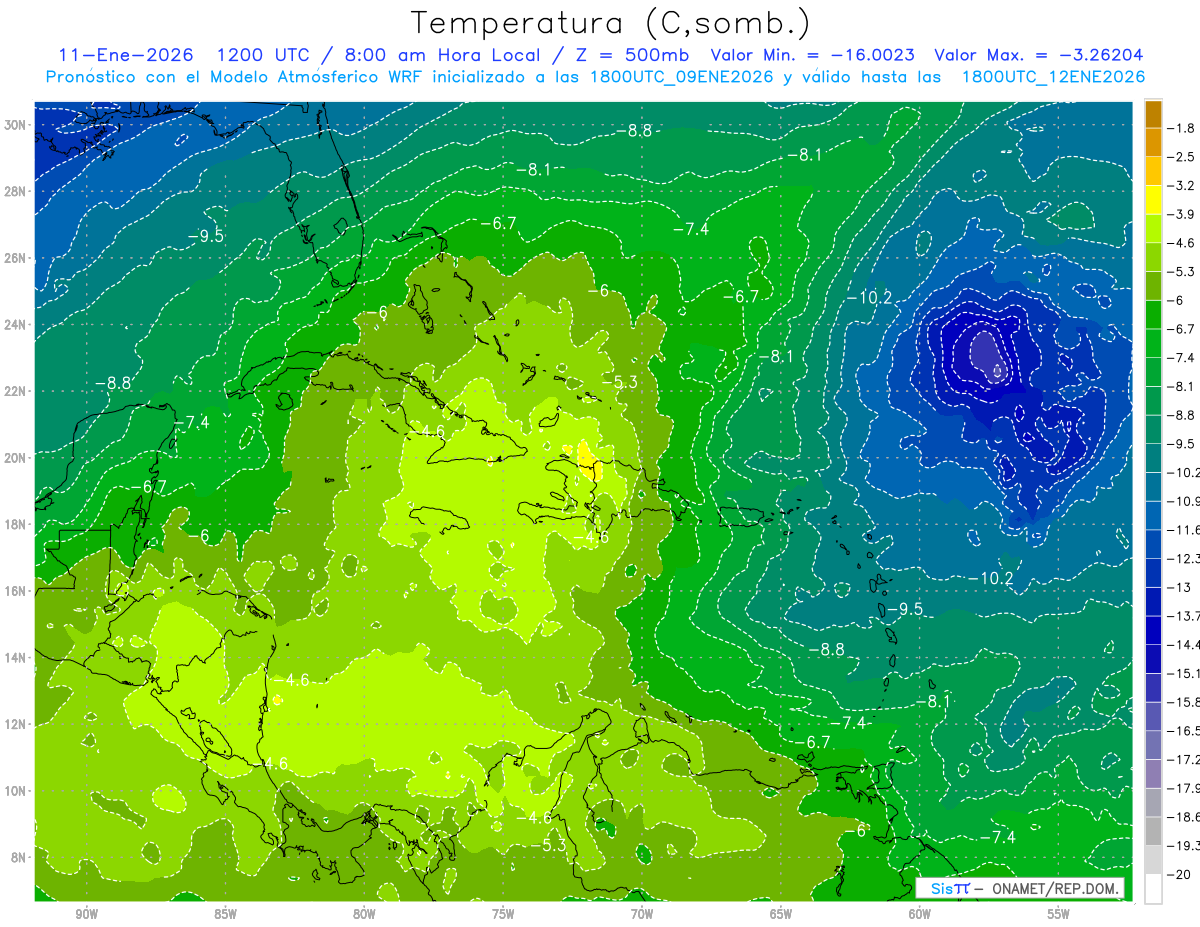Click the "75W" longitude label
The width and height of the screenshot is (1200, 927).
[503, 914]
